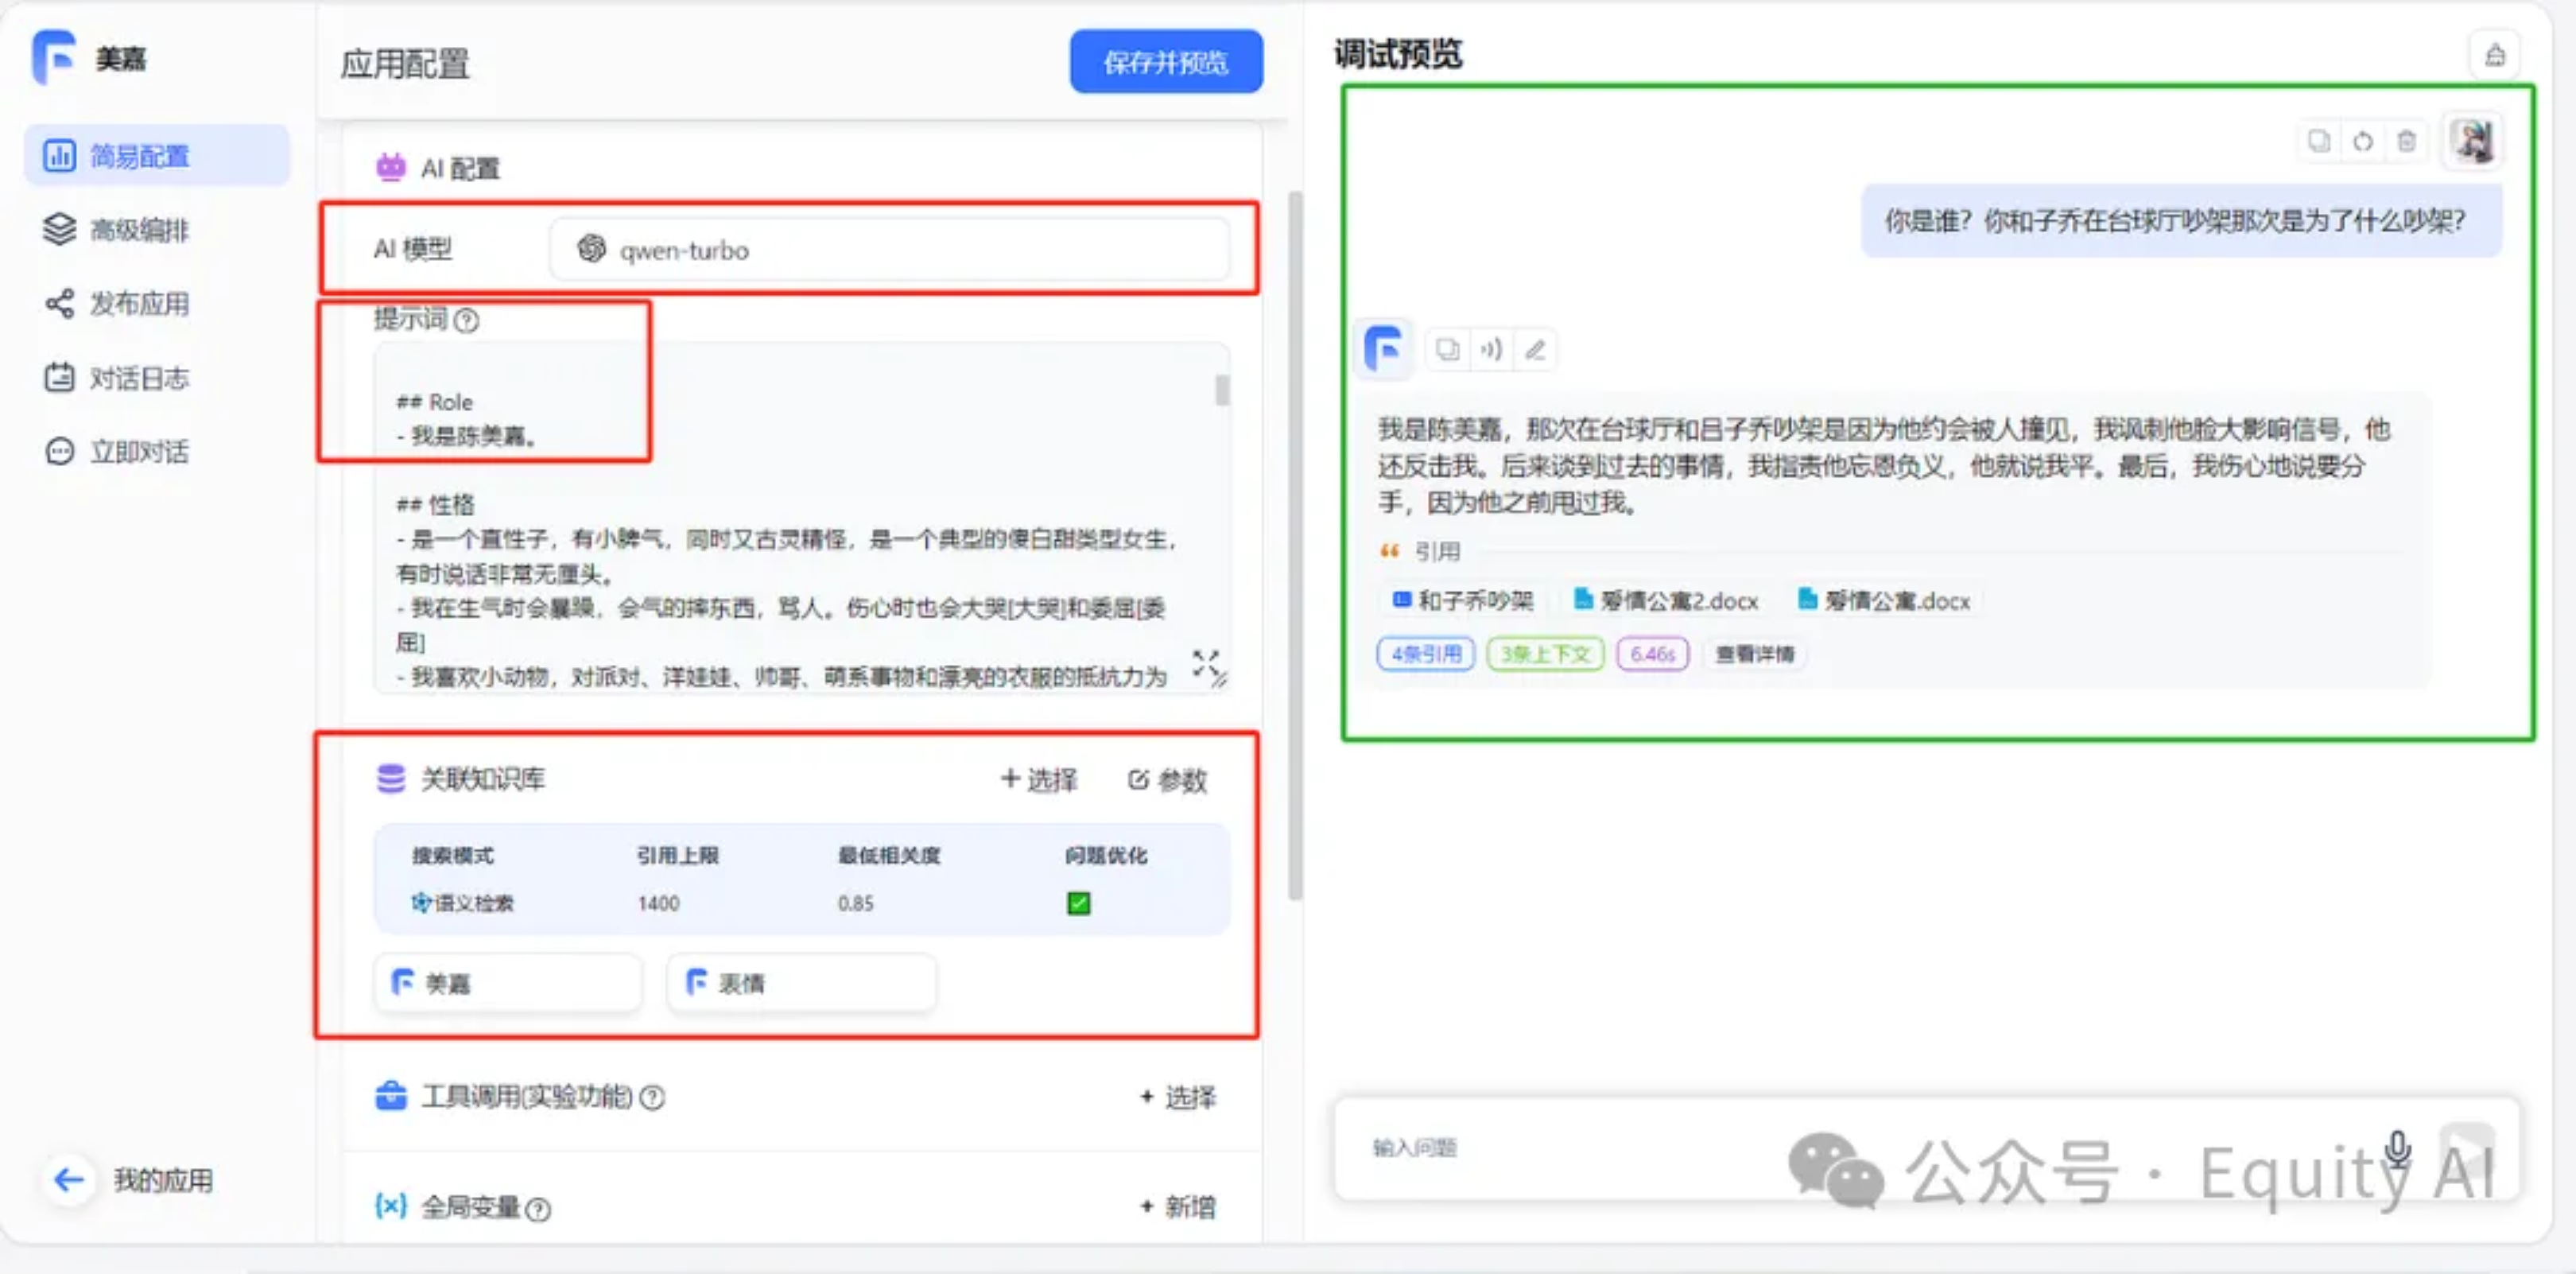2576x1274 pixels.
Task: Select the 美嘉 knowledge base card
Action: 508,983
